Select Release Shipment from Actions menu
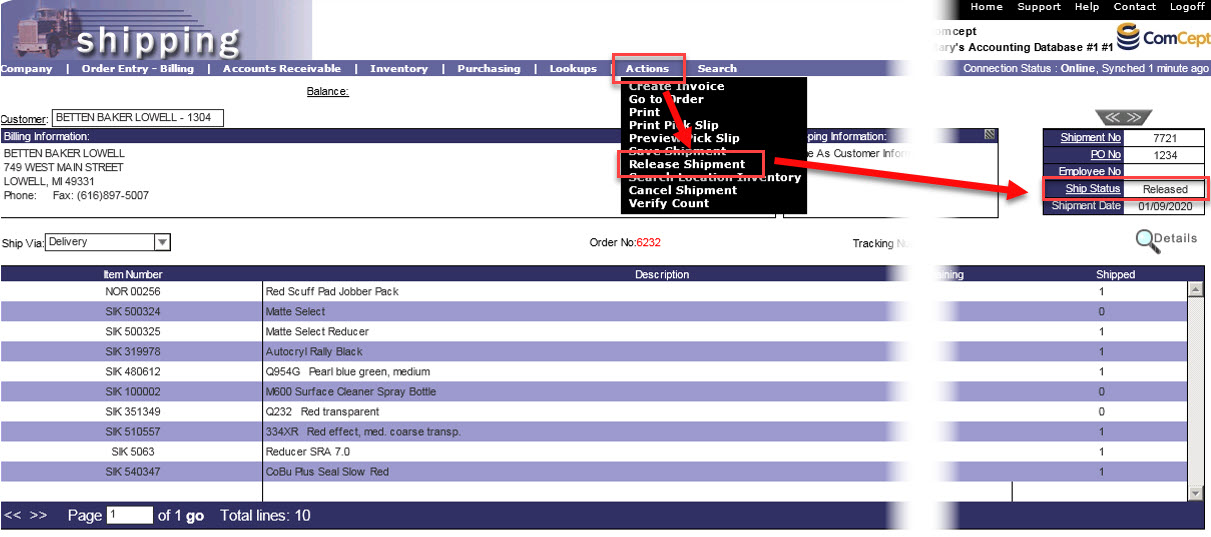 (x=686, y=164)
